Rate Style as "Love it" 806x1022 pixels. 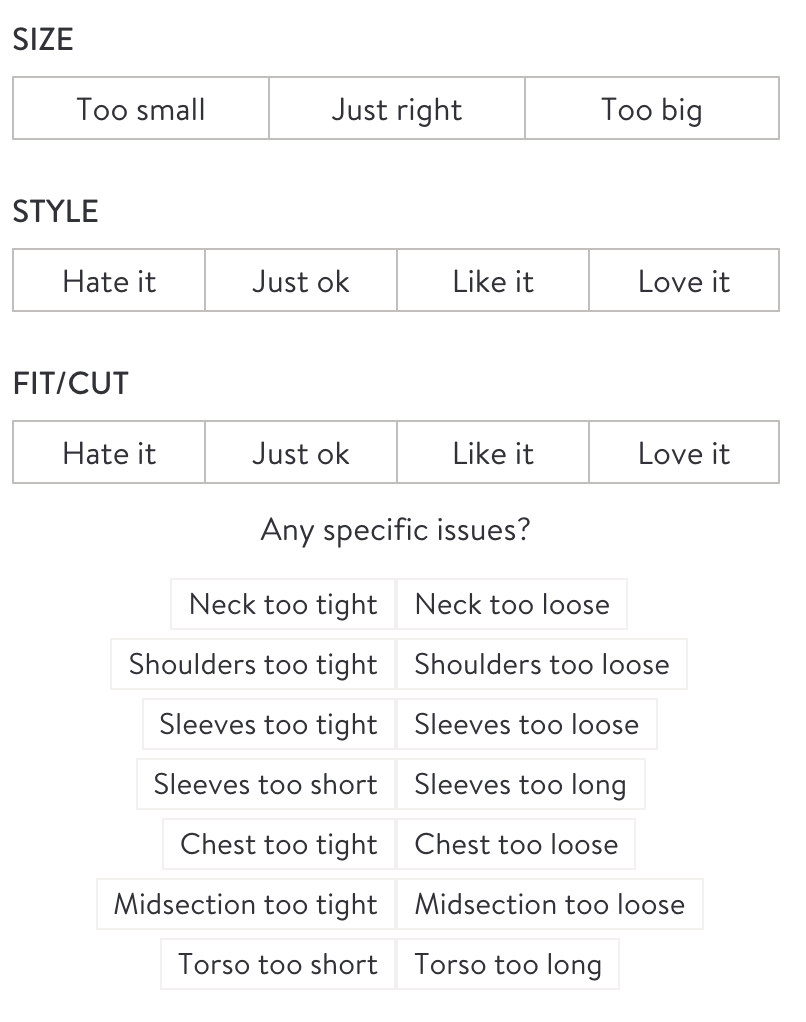click(x=684, y=280)
